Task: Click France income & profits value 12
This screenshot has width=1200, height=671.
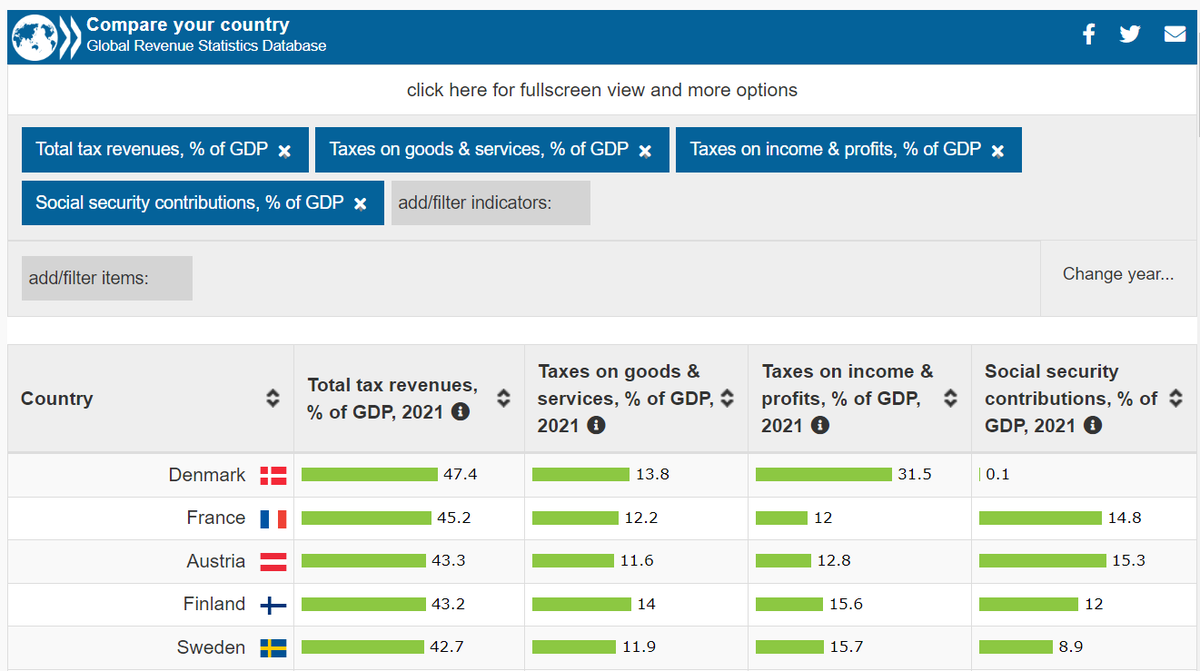Action: click(823, 518)
